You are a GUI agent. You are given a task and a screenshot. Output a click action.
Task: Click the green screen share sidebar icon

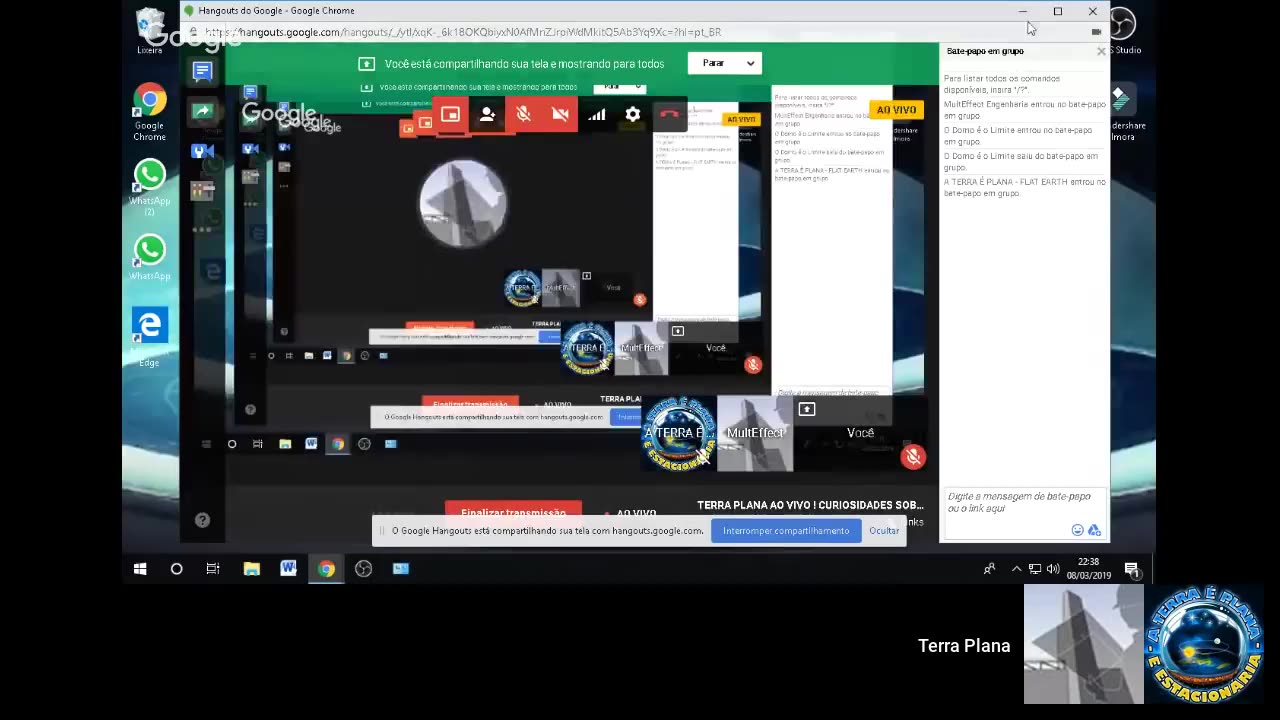[x=202, y=111]
